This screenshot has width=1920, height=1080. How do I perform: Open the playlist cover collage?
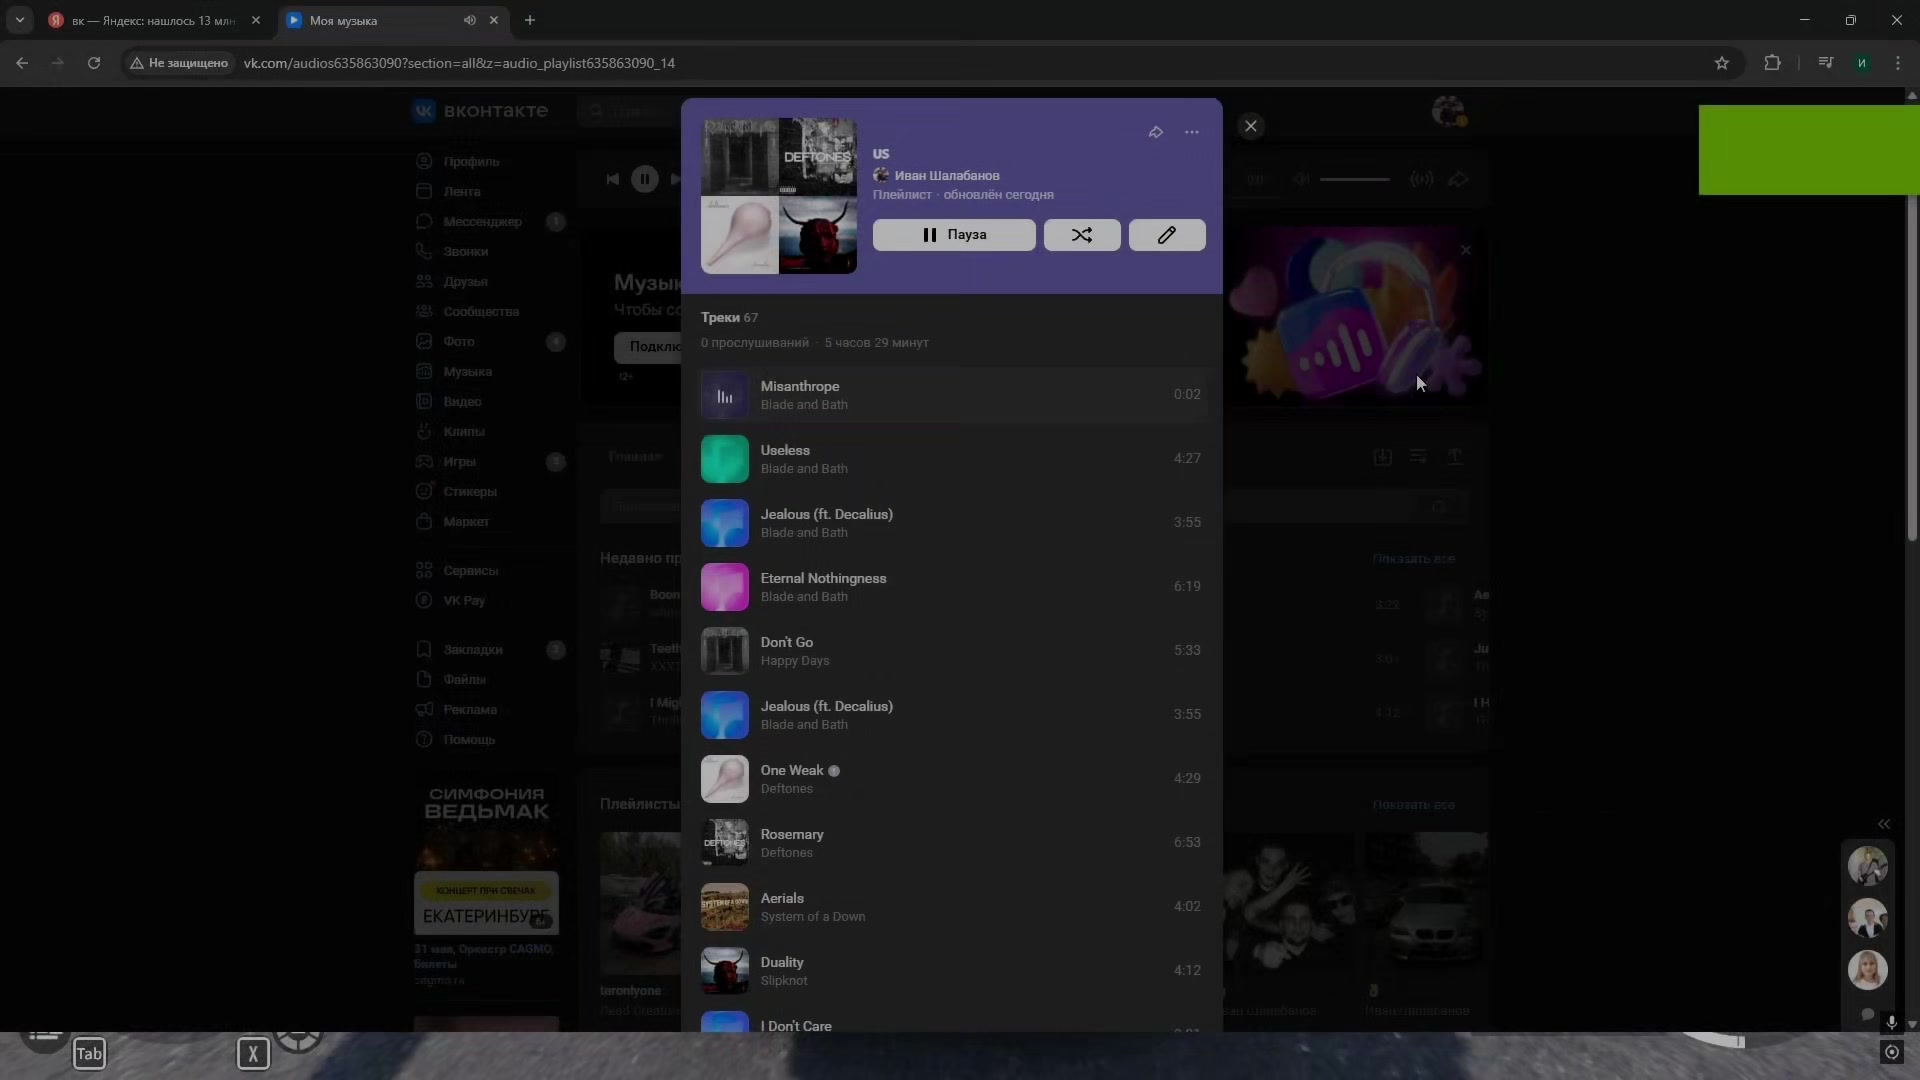[779, 196]
